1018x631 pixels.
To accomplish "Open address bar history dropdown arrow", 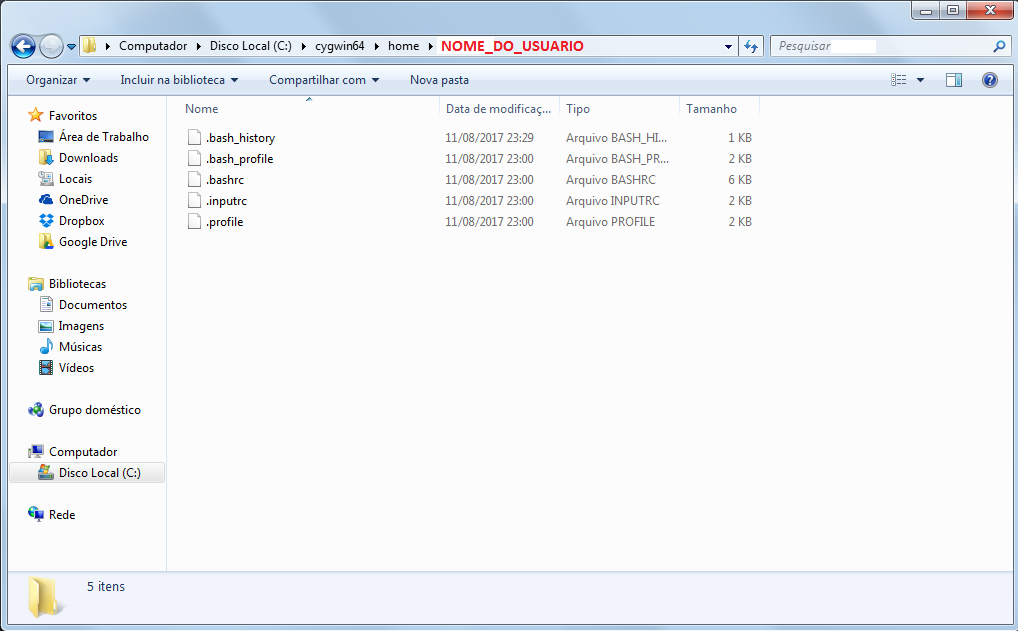I will 728,46.
